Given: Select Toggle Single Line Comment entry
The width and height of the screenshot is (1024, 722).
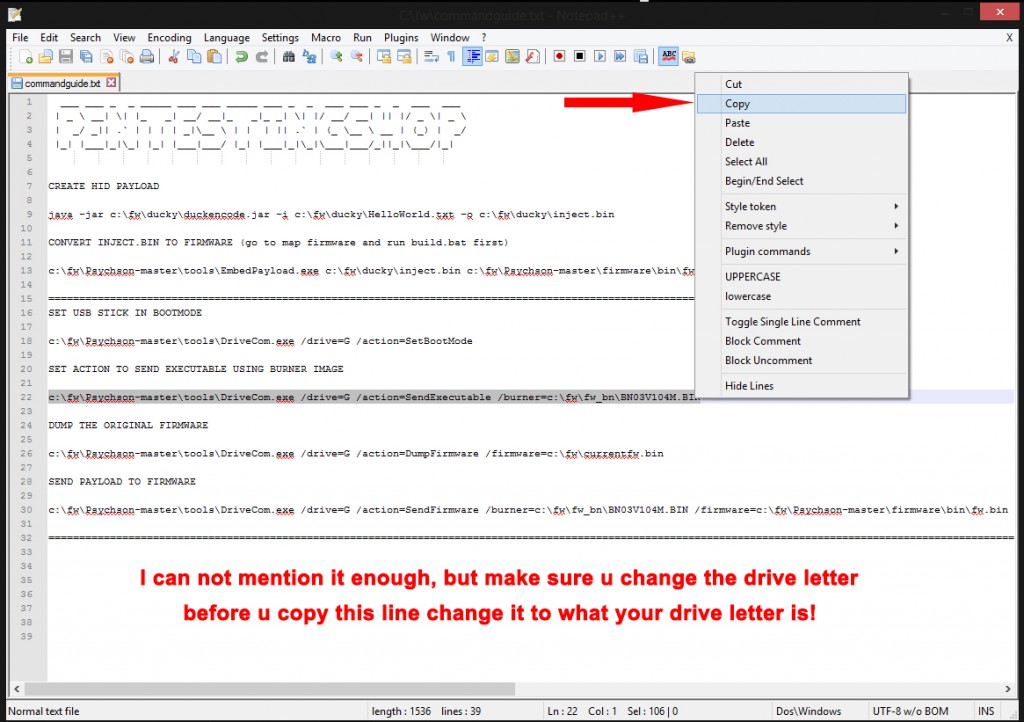Looking at the screenshot, I should tap(802, 322).
